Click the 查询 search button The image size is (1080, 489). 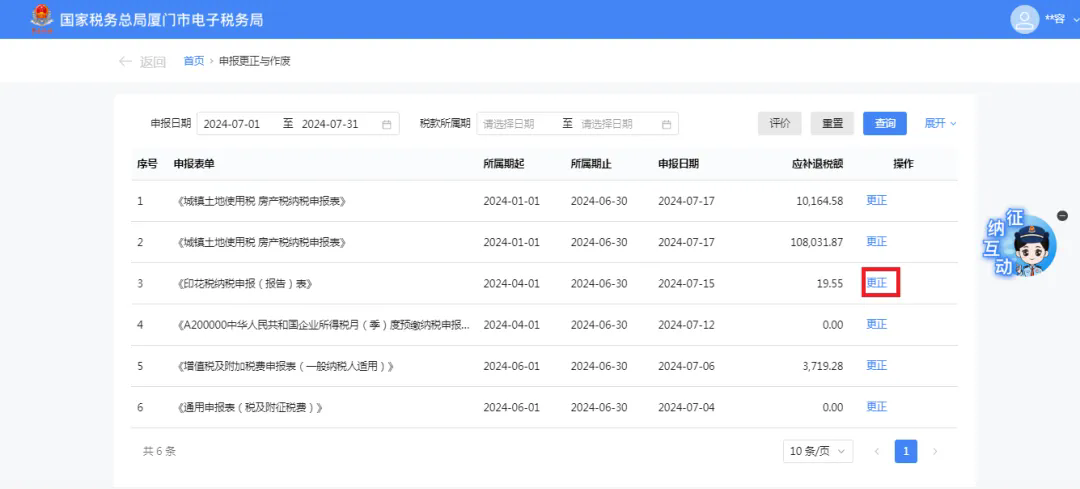coord(885,124)
